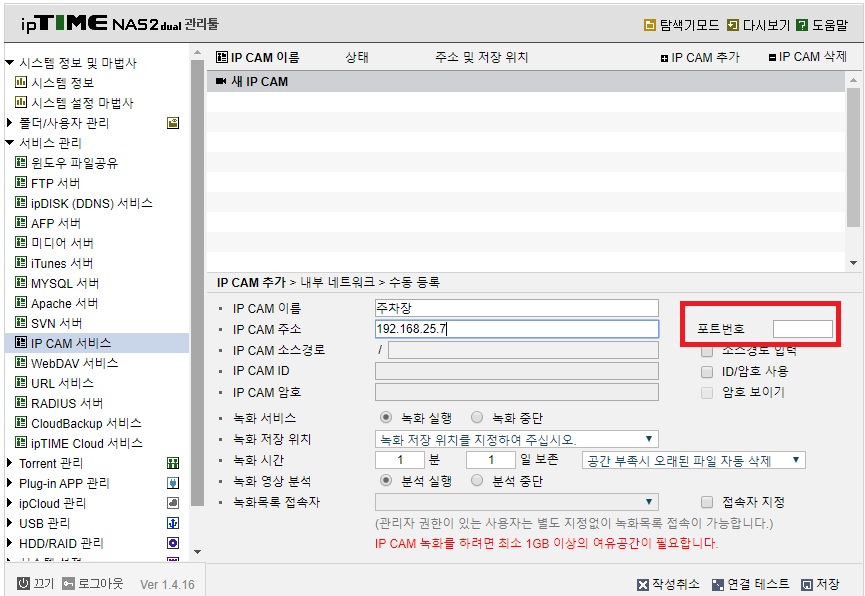
Task: Click the USB 관리 side icon
Action: pyautogui.click(x=173, y=523)
